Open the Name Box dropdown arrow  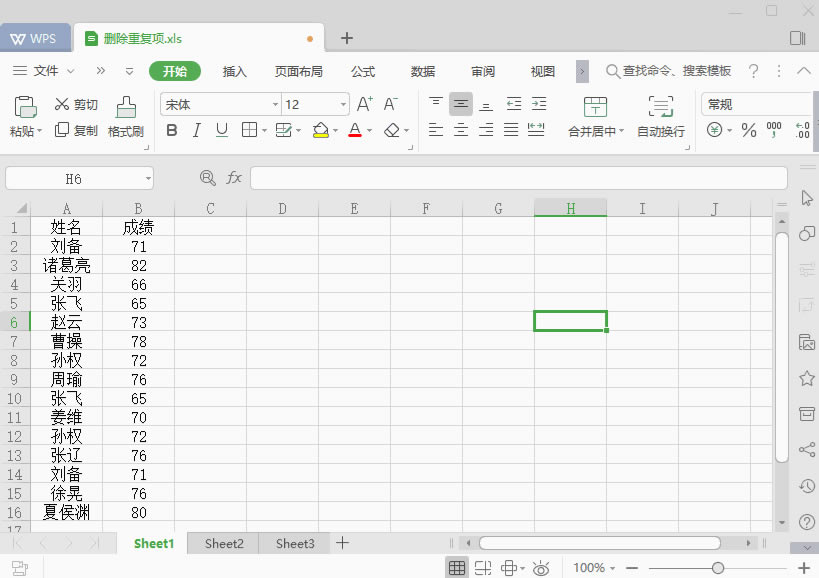tap(148, 178)
